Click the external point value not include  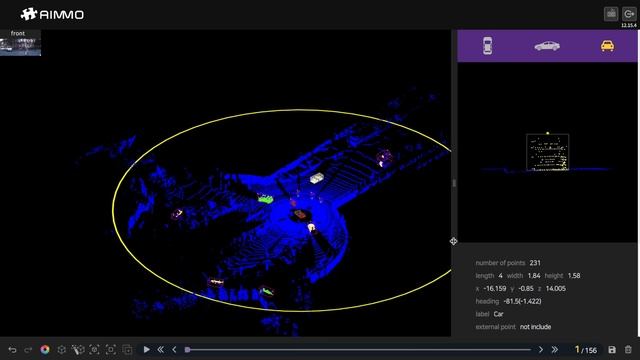536,327
